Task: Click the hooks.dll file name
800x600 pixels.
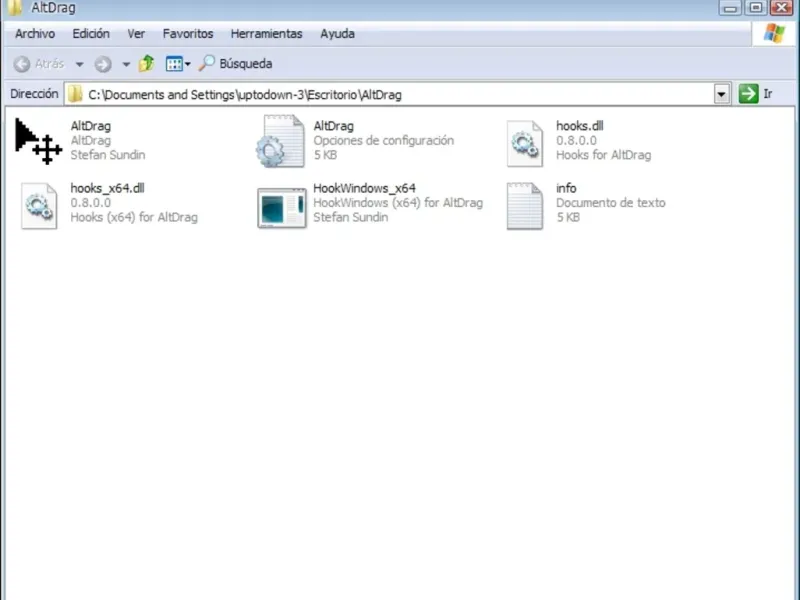Action: tap(580, 126)
